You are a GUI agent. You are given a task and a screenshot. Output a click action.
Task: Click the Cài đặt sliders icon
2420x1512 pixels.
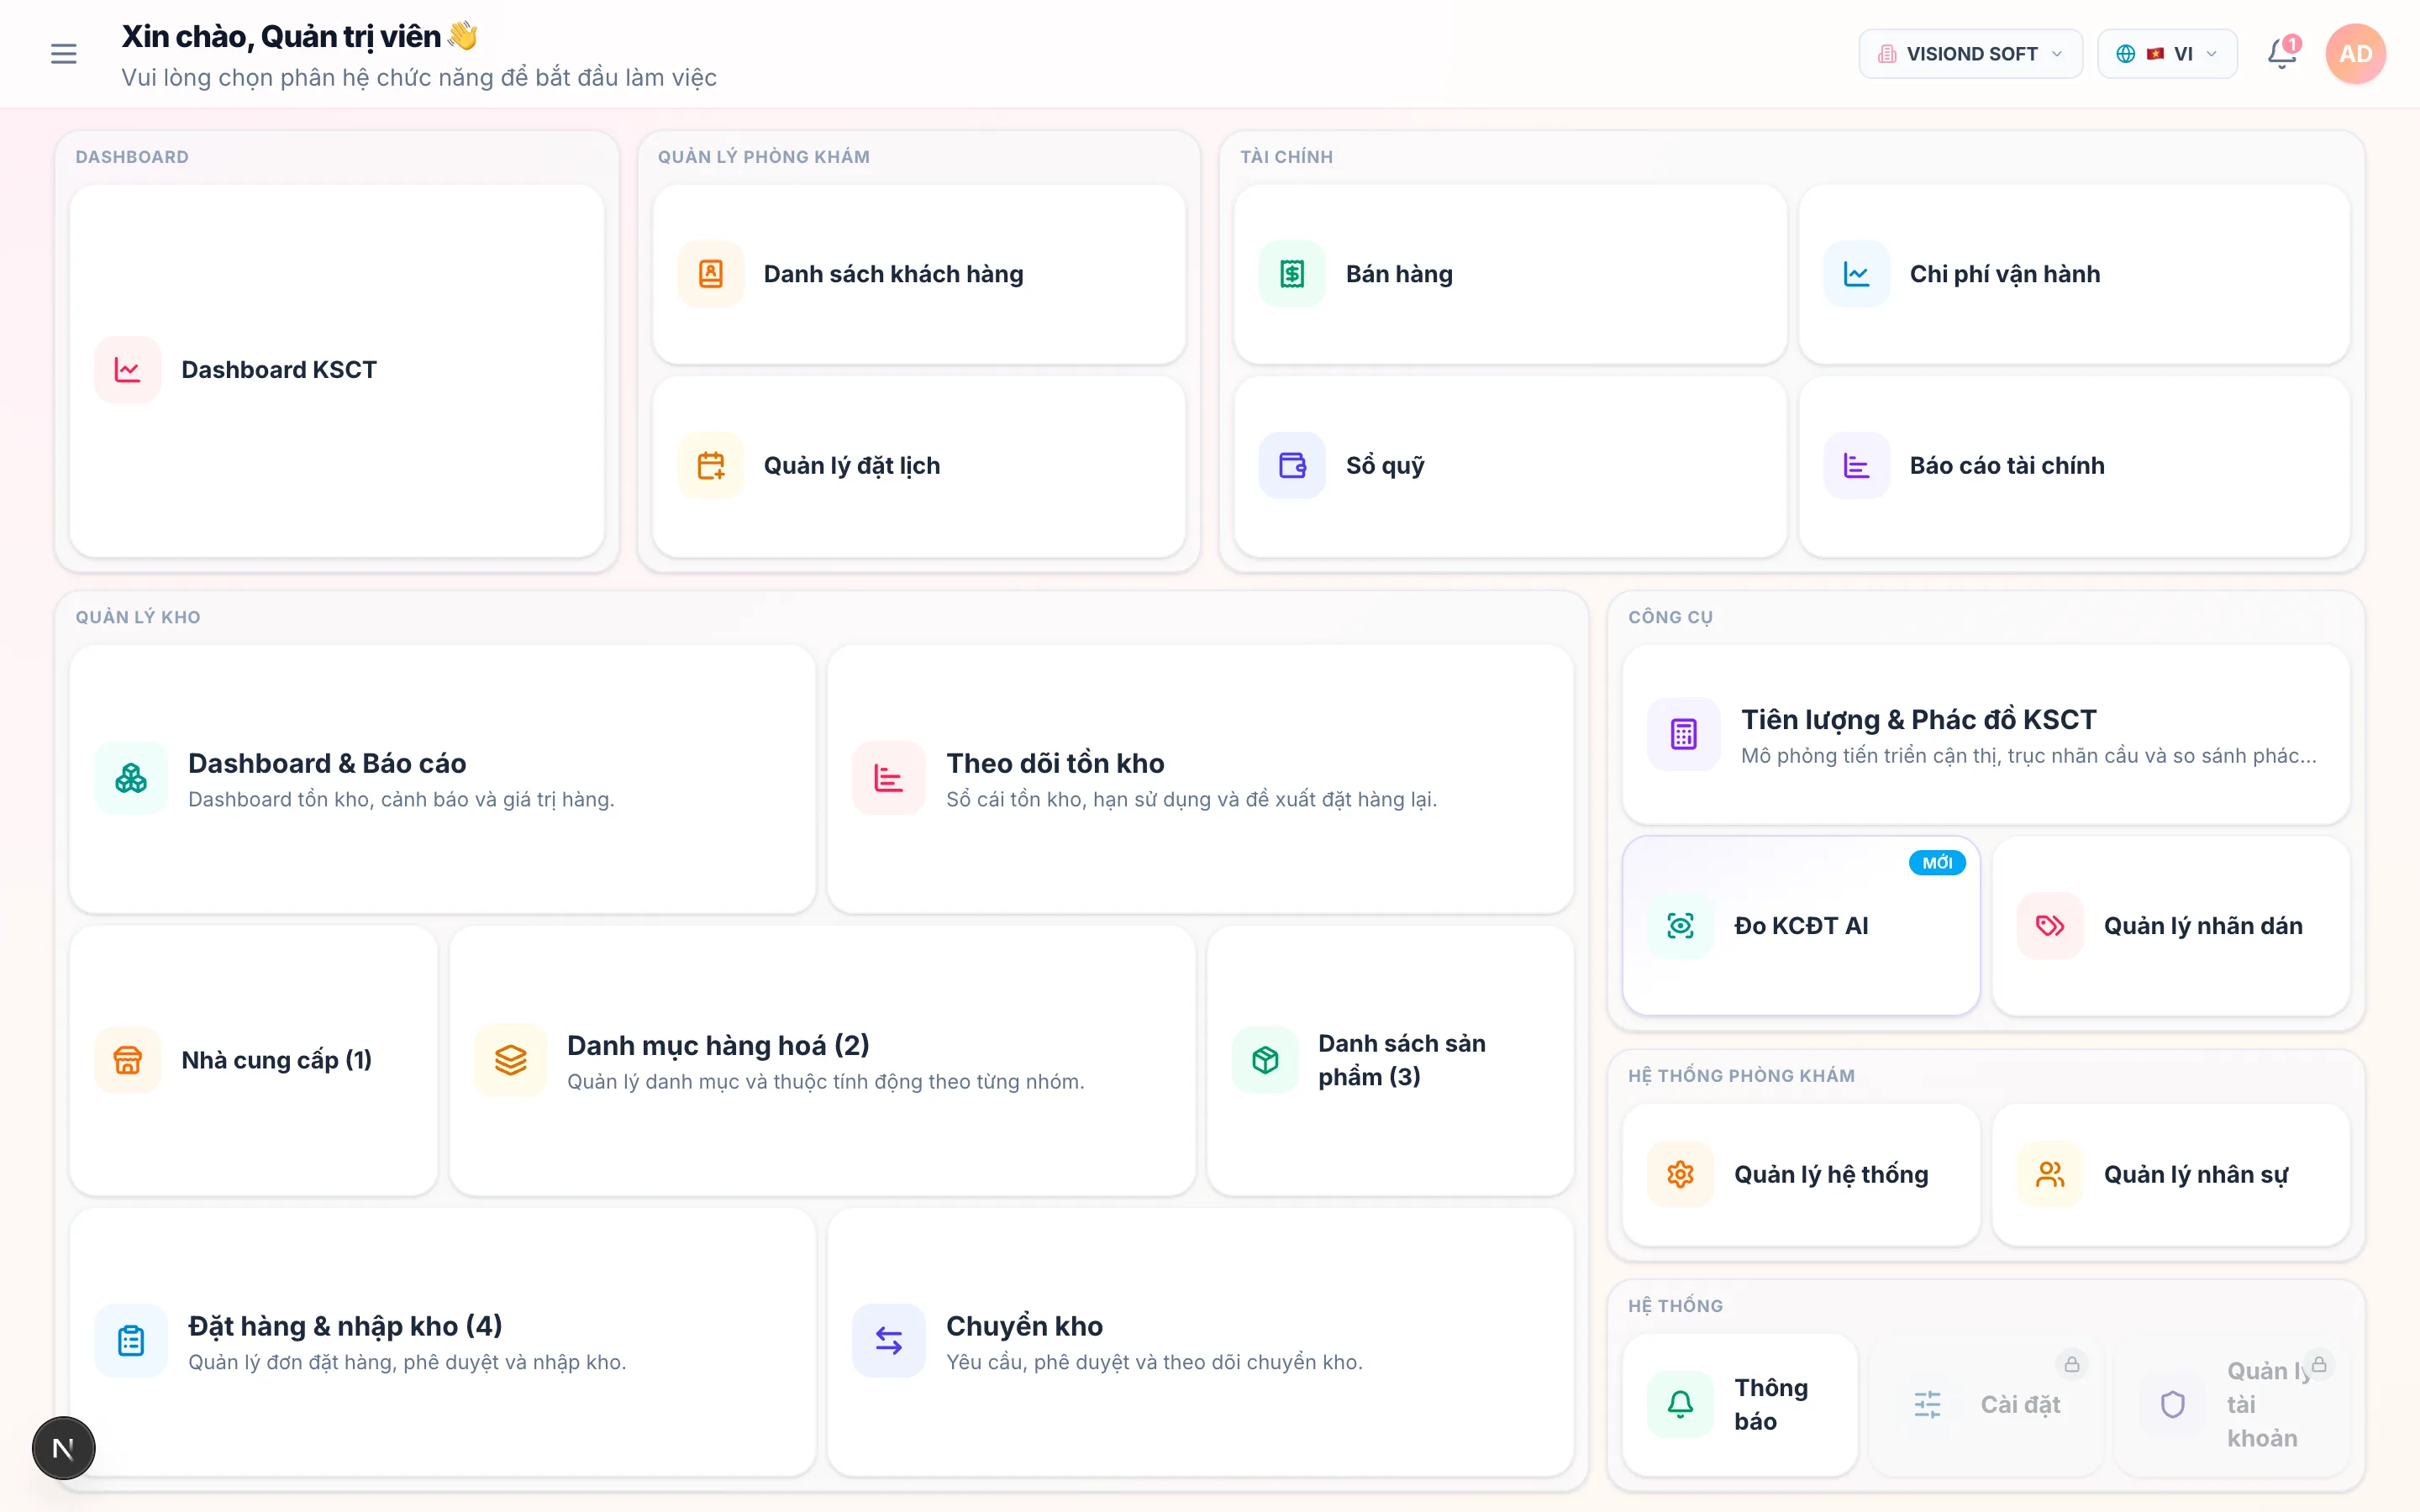click(x=1927, y=1405)
